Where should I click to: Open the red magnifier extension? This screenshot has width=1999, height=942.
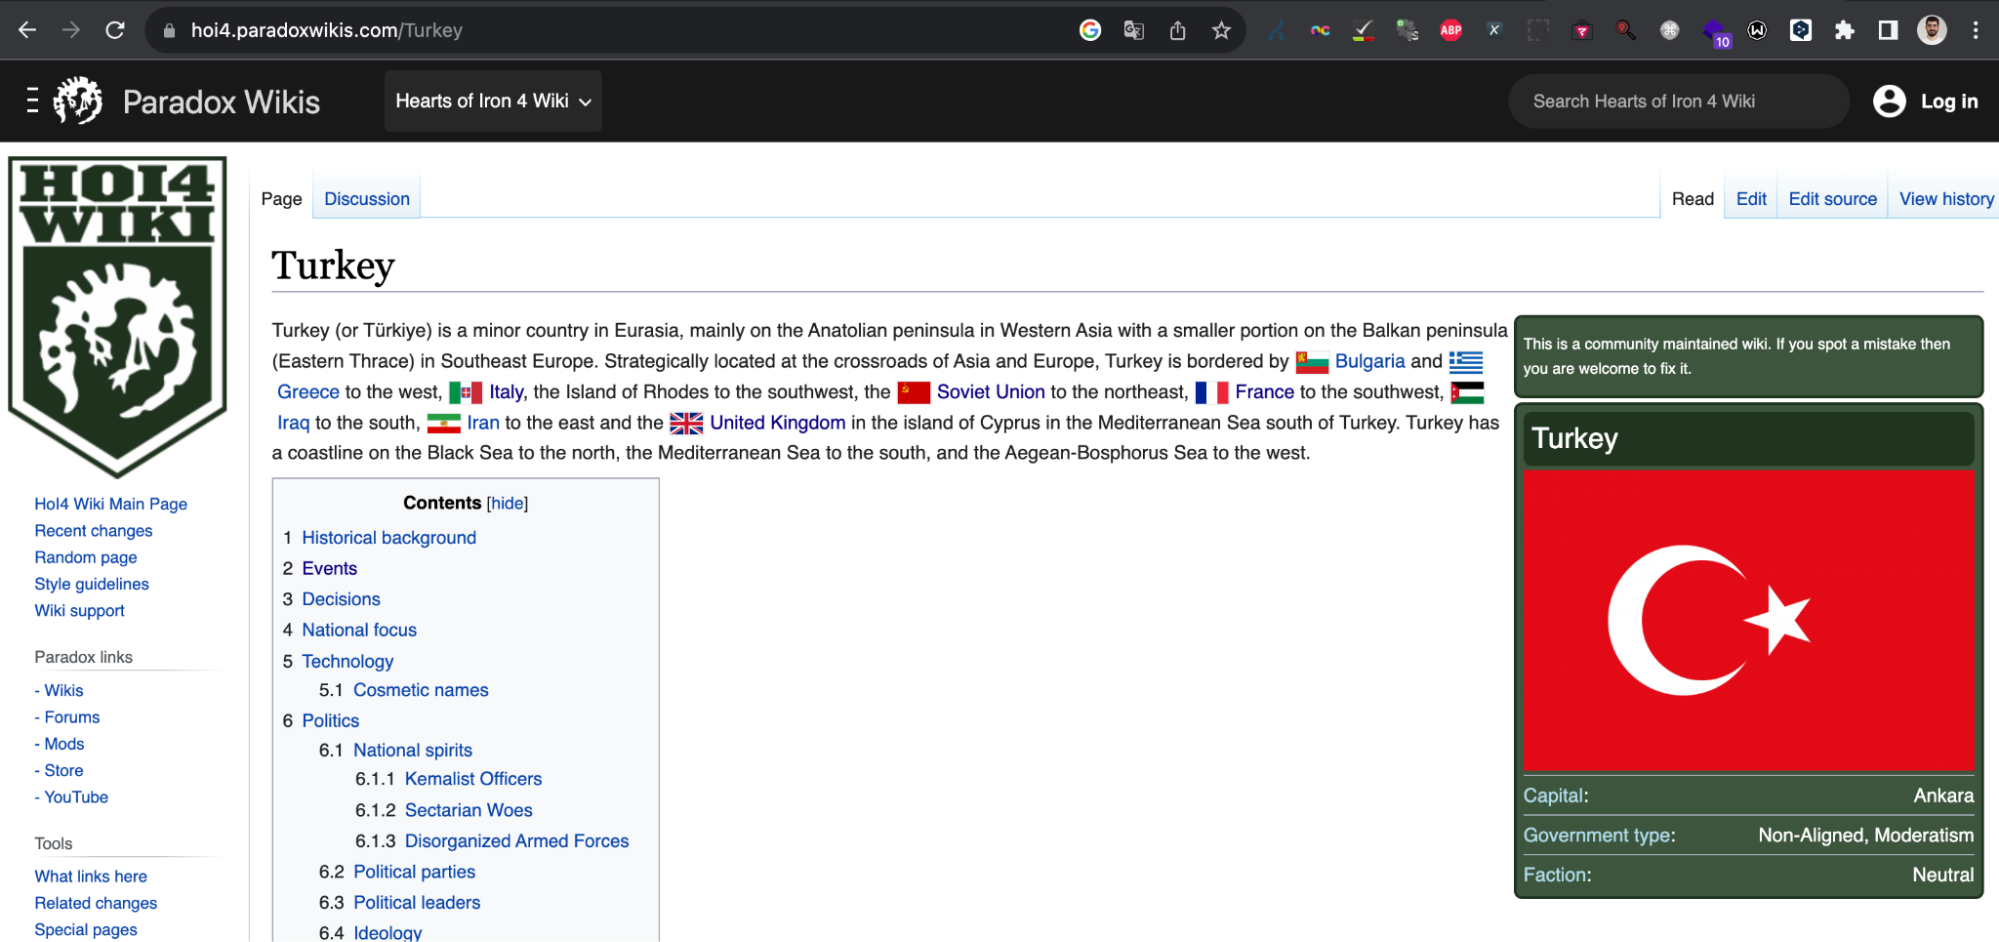(x=1626, y=30)
